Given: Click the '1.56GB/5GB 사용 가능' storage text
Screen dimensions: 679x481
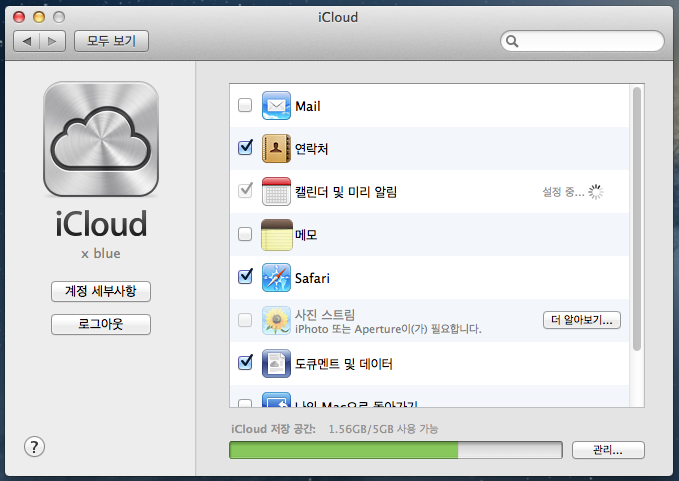Looking at the screenshot, I should pos(383,429).
